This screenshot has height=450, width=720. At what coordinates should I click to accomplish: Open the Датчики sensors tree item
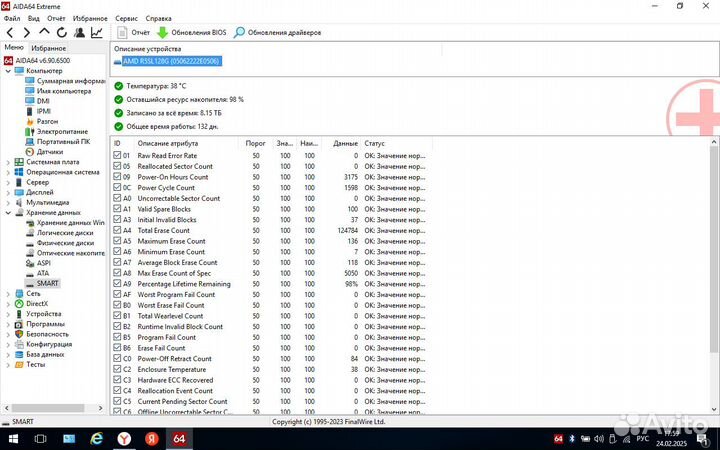pyautogui.click(x=45, y=152)
